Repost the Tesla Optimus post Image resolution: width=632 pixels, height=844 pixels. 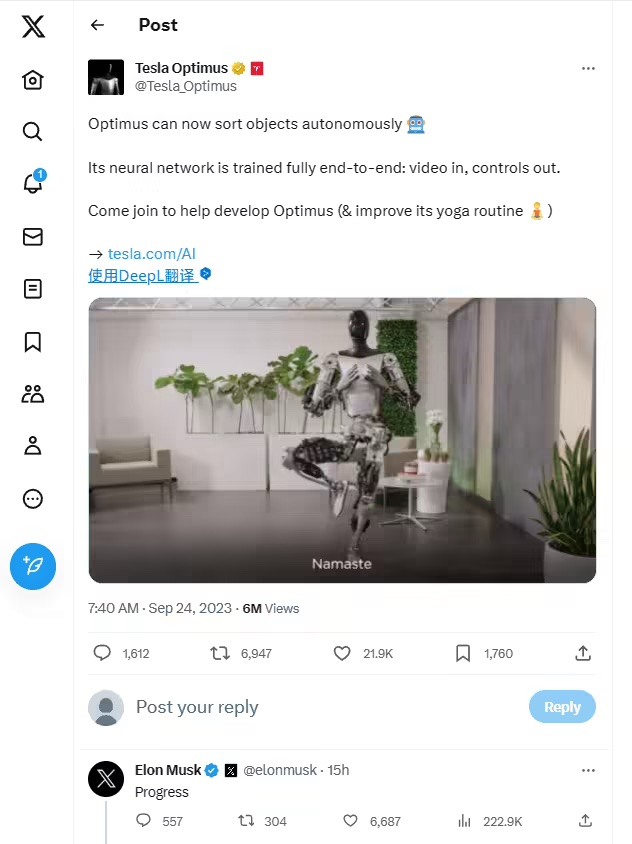[220, 653]
